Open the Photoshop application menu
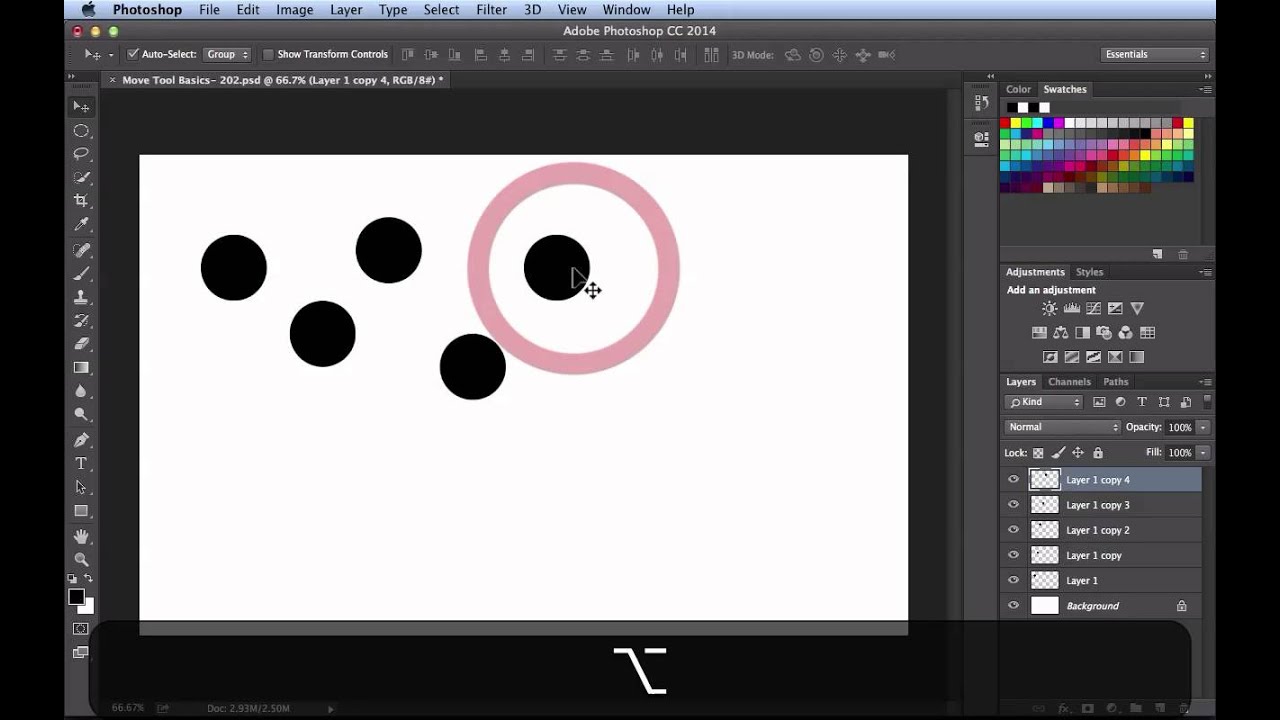Screen dimensions: 1280x720 coord(147,10)
